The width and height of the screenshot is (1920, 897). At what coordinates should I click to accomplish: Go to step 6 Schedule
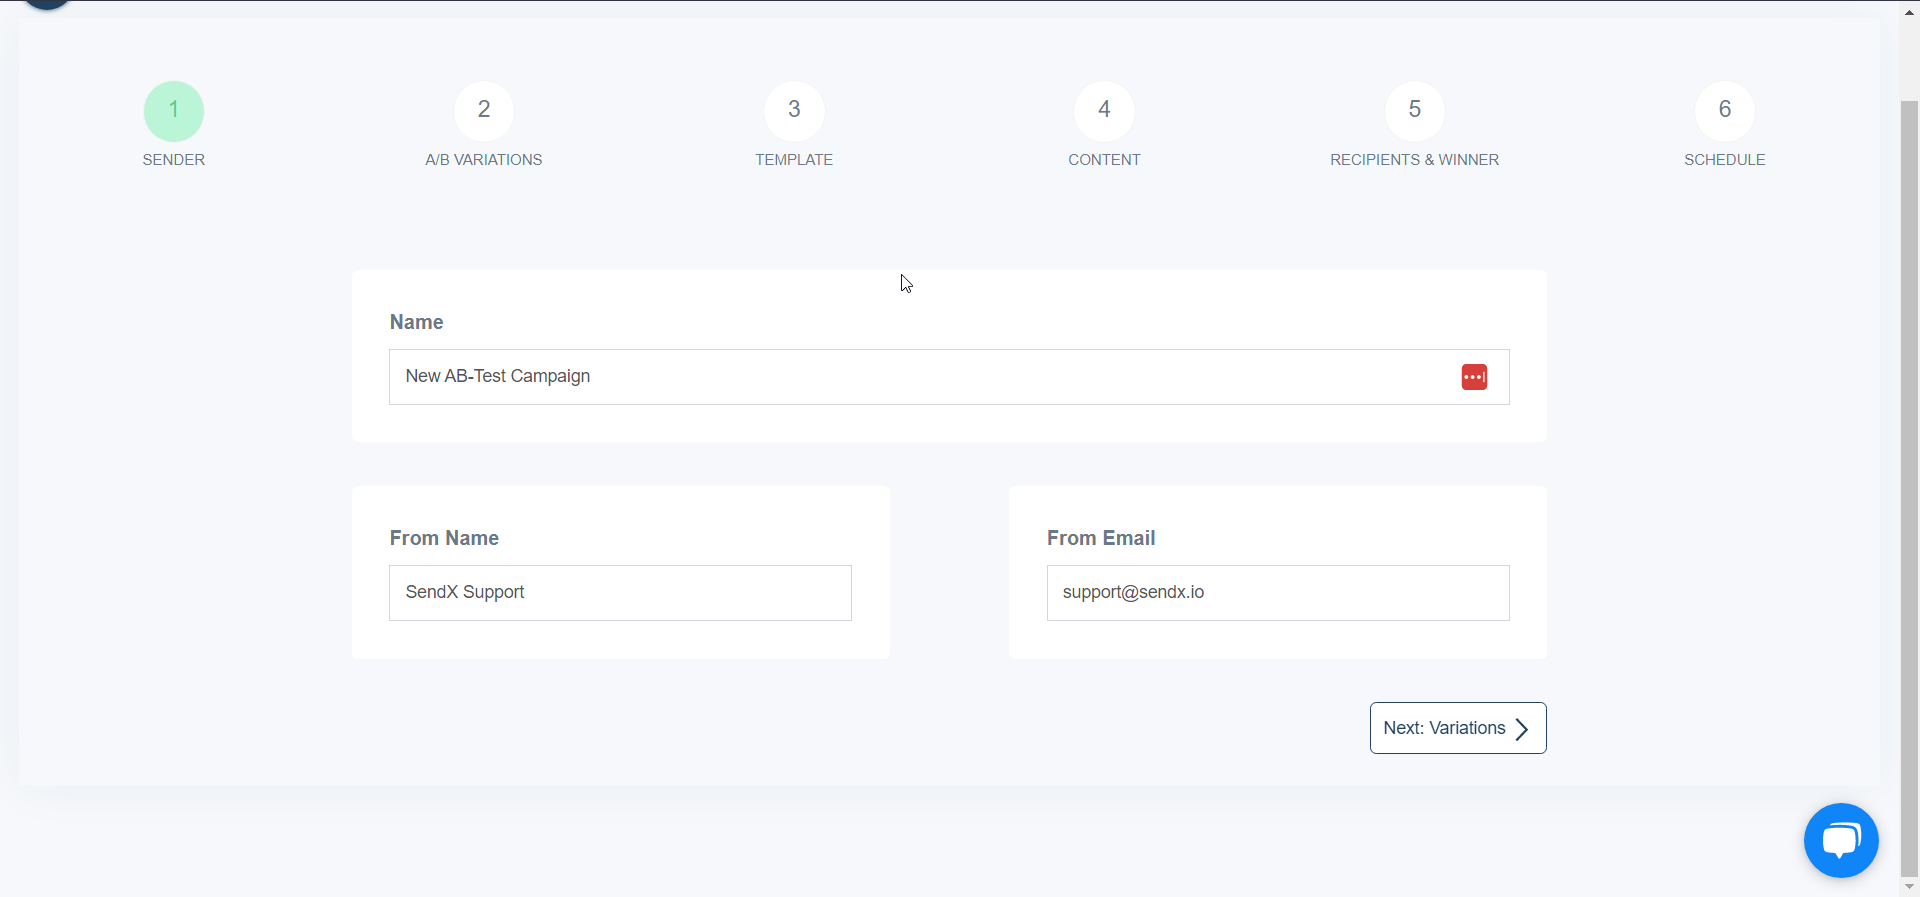click(1724, 111)
